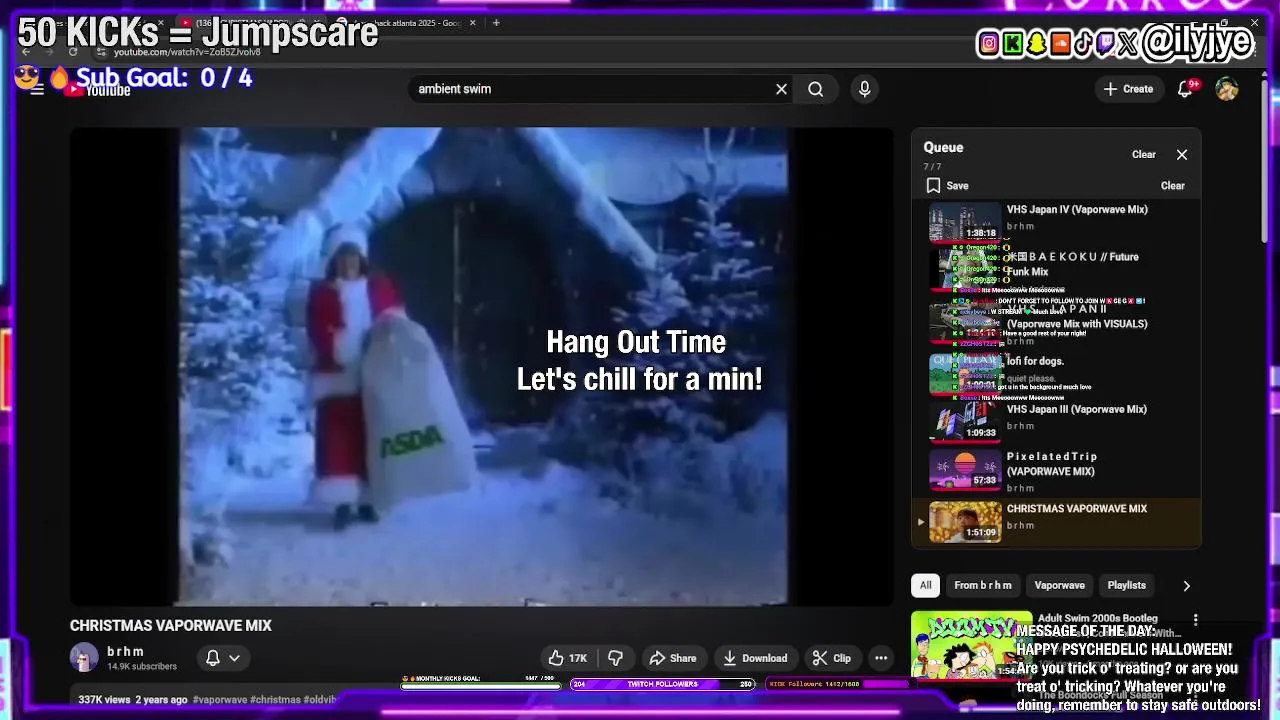The image size is (1280, 720).
Task: Close the Queue panel with its X
Action: coord(1182,155)
